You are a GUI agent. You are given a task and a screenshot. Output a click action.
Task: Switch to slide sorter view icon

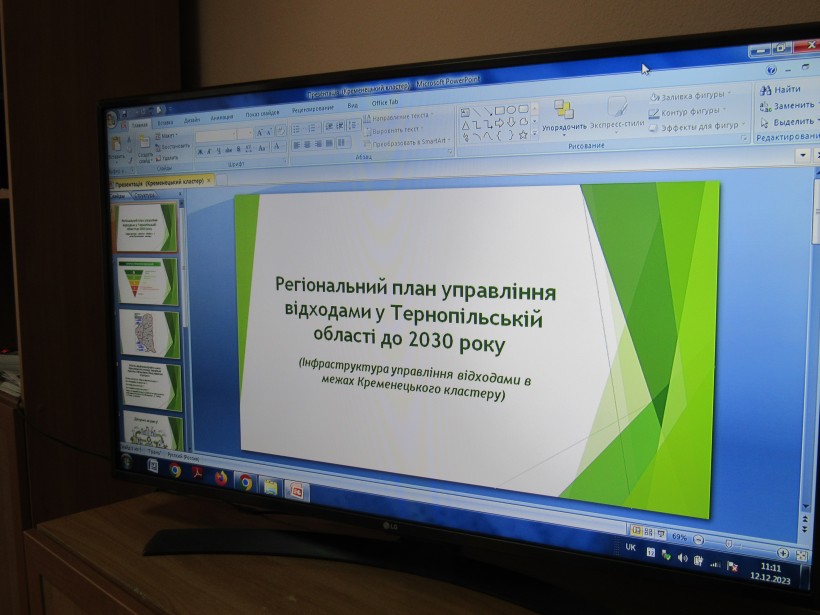[649, 532]
